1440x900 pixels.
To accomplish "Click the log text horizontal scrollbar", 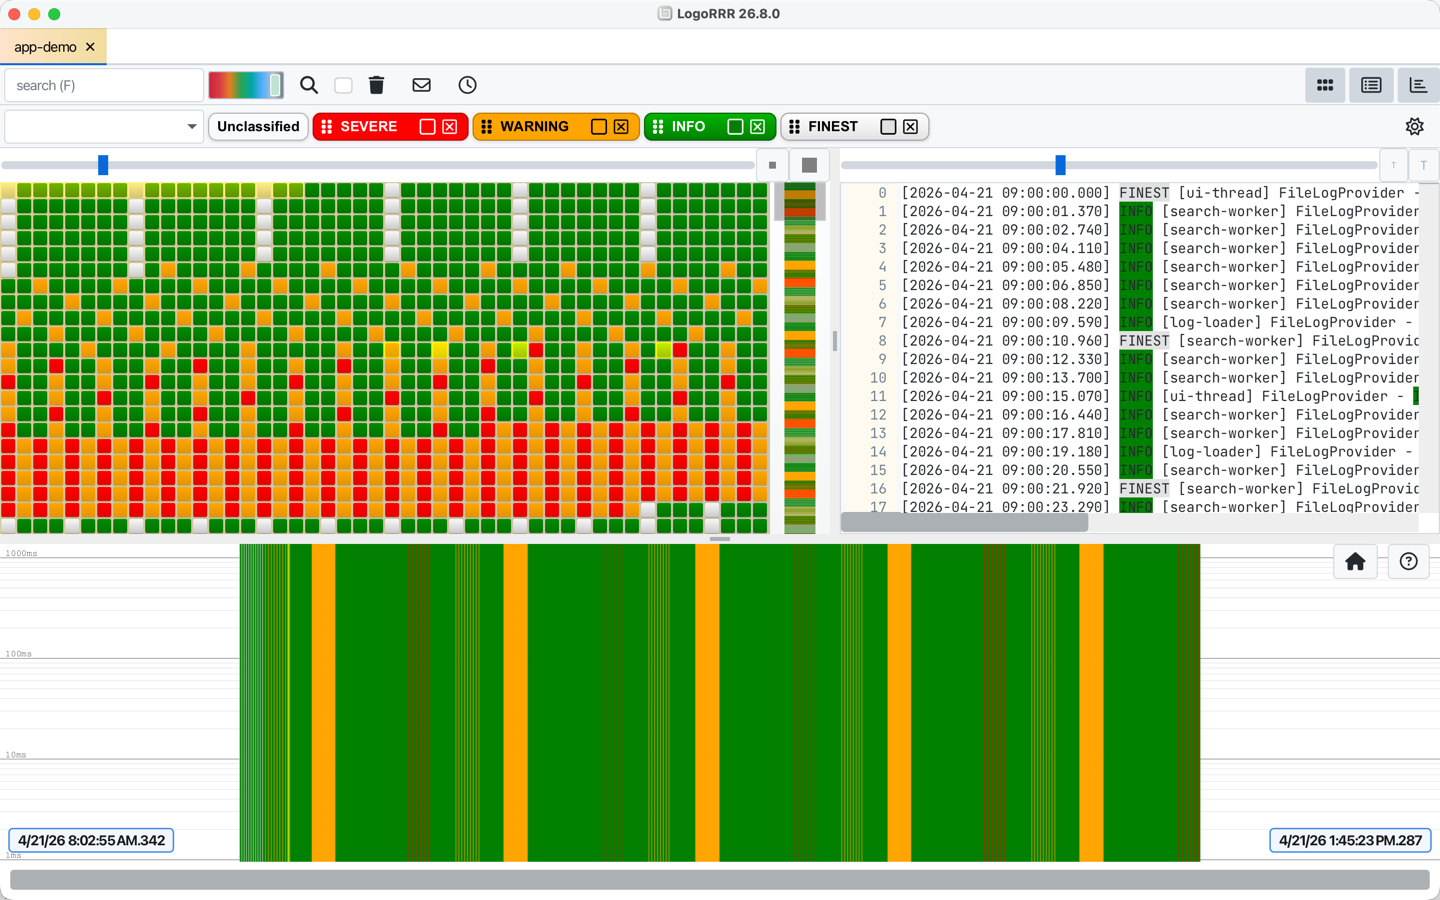I will tap(964, 522).
